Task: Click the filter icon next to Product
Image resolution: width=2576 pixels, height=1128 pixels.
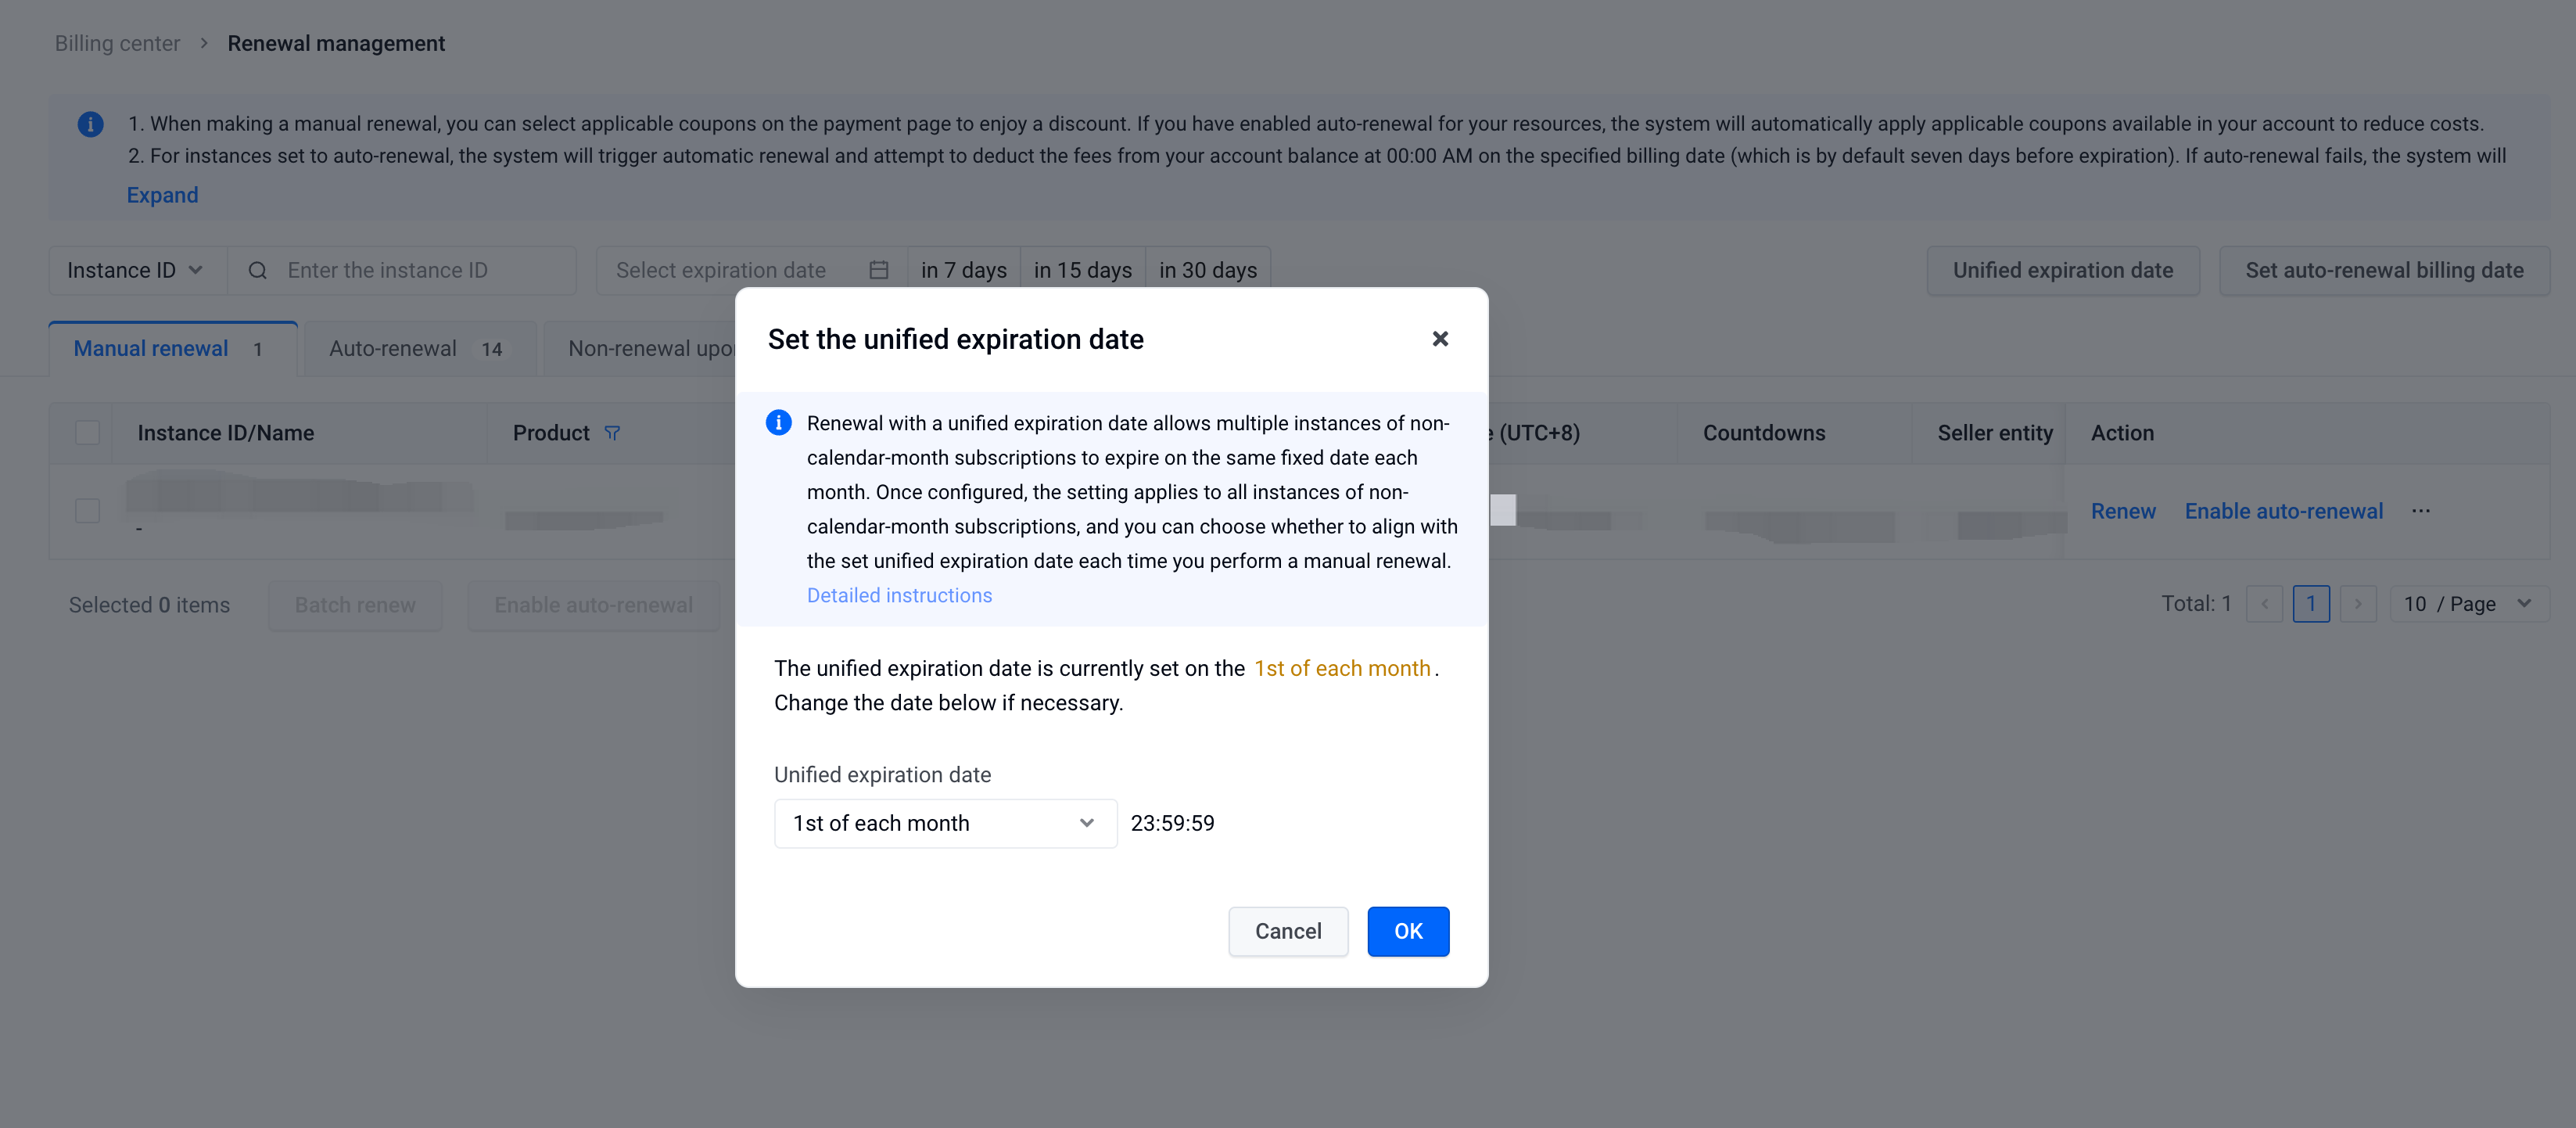Action: point(615,431)
